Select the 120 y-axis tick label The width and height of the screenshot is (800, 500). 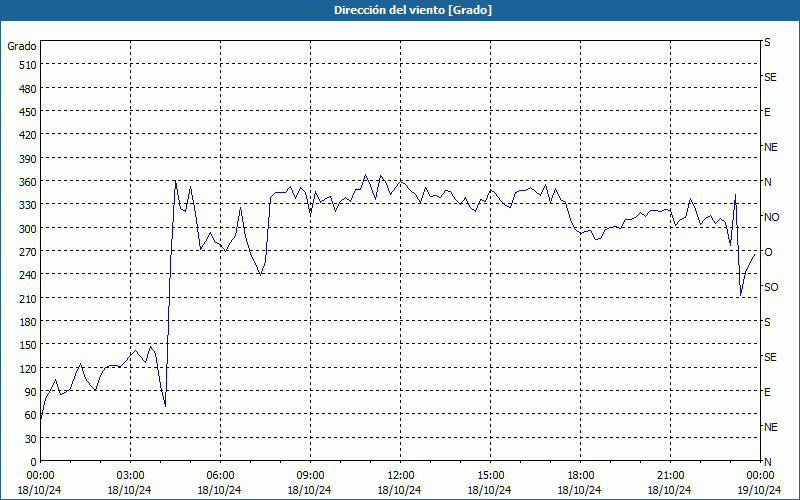[28, 368]
